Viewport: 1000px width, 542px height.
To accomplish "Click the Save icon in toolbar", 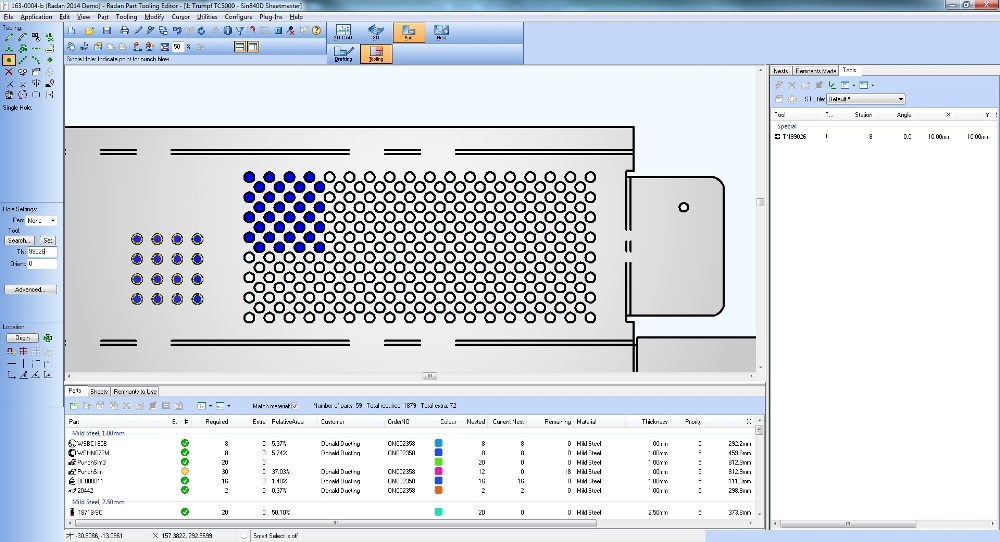I will click(x=107, y=31).
